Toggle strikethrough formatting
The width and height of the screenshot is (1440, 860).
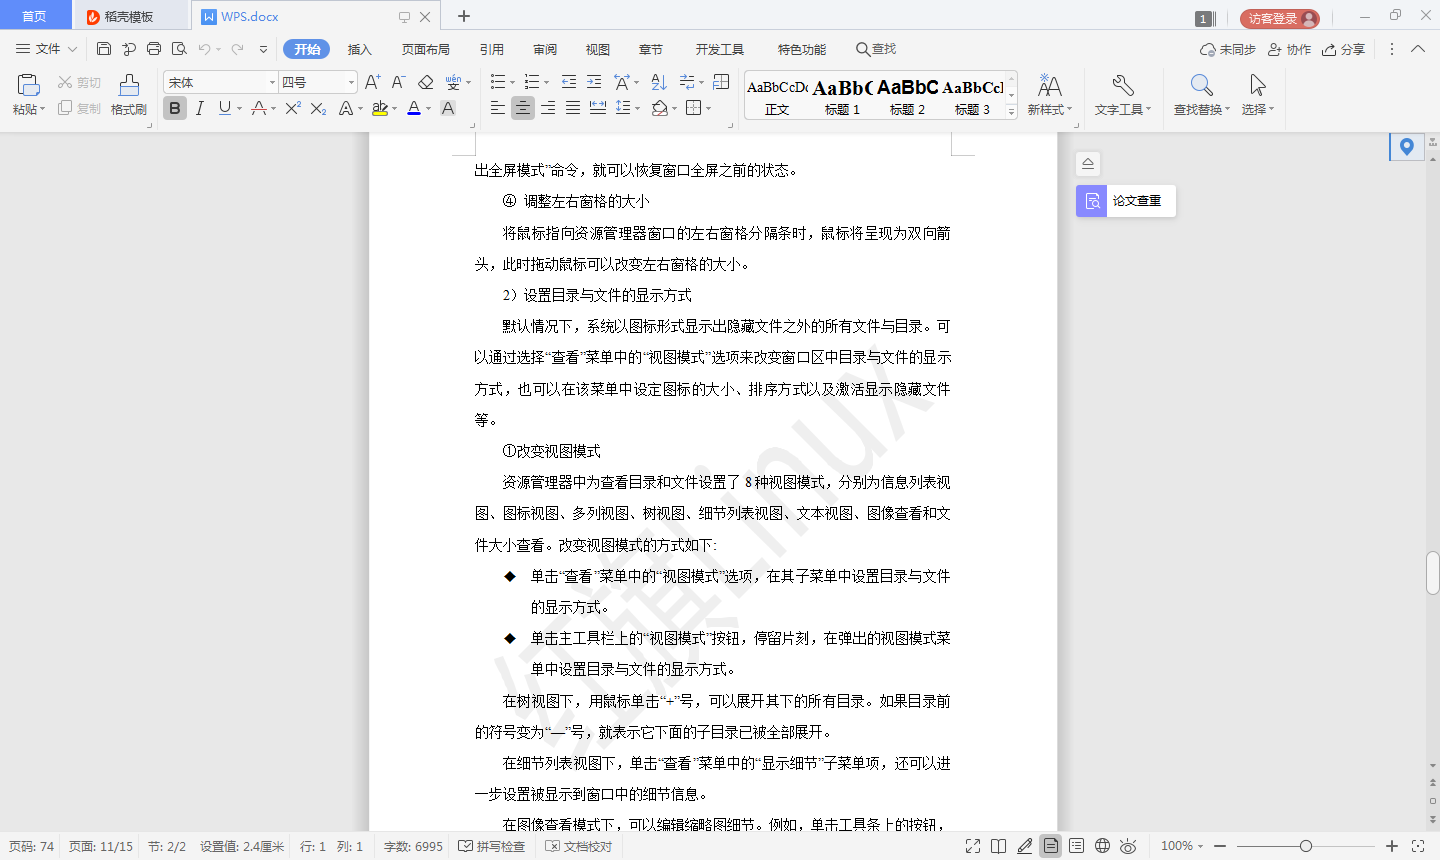click(x=259, y=108)
